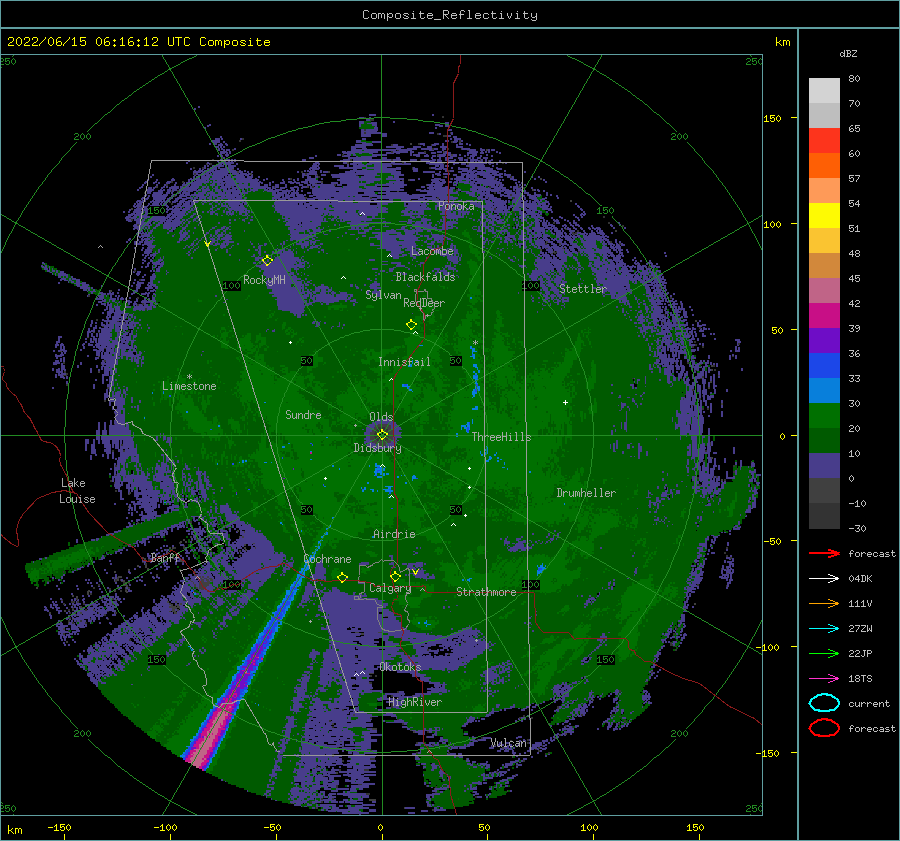Pick the slate purple 10-0 dBZ swatch
This screenshot has height=841, width=900.
point(824,466)
